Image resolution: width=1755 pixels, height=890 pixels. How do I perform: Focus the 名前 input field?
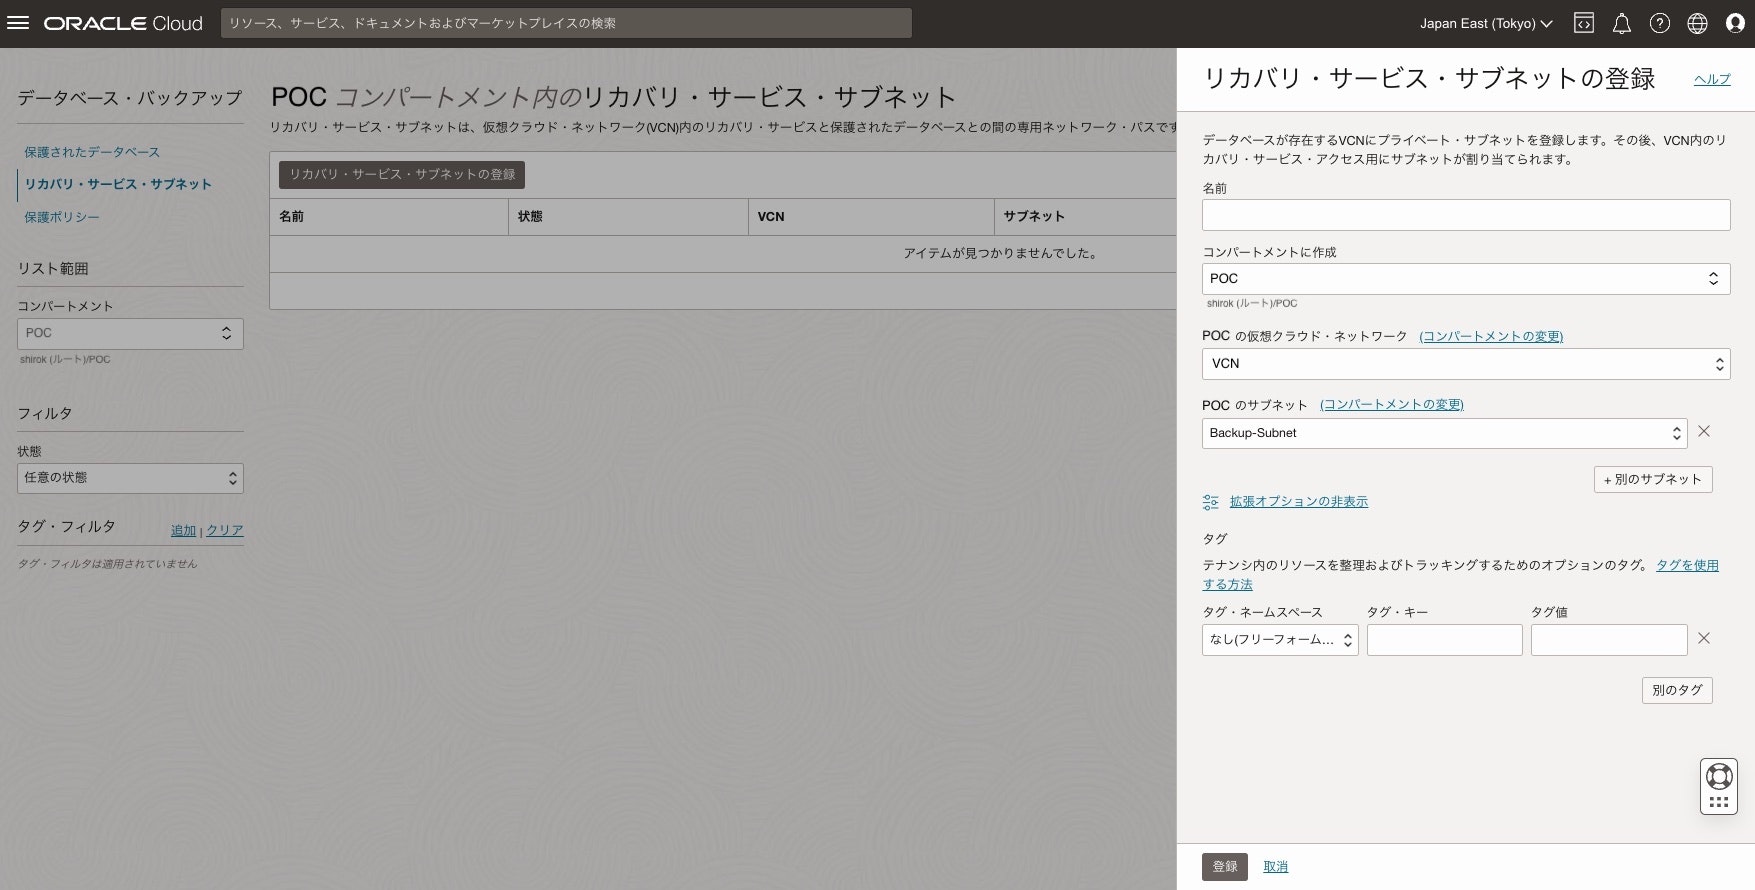[1466, 215]
